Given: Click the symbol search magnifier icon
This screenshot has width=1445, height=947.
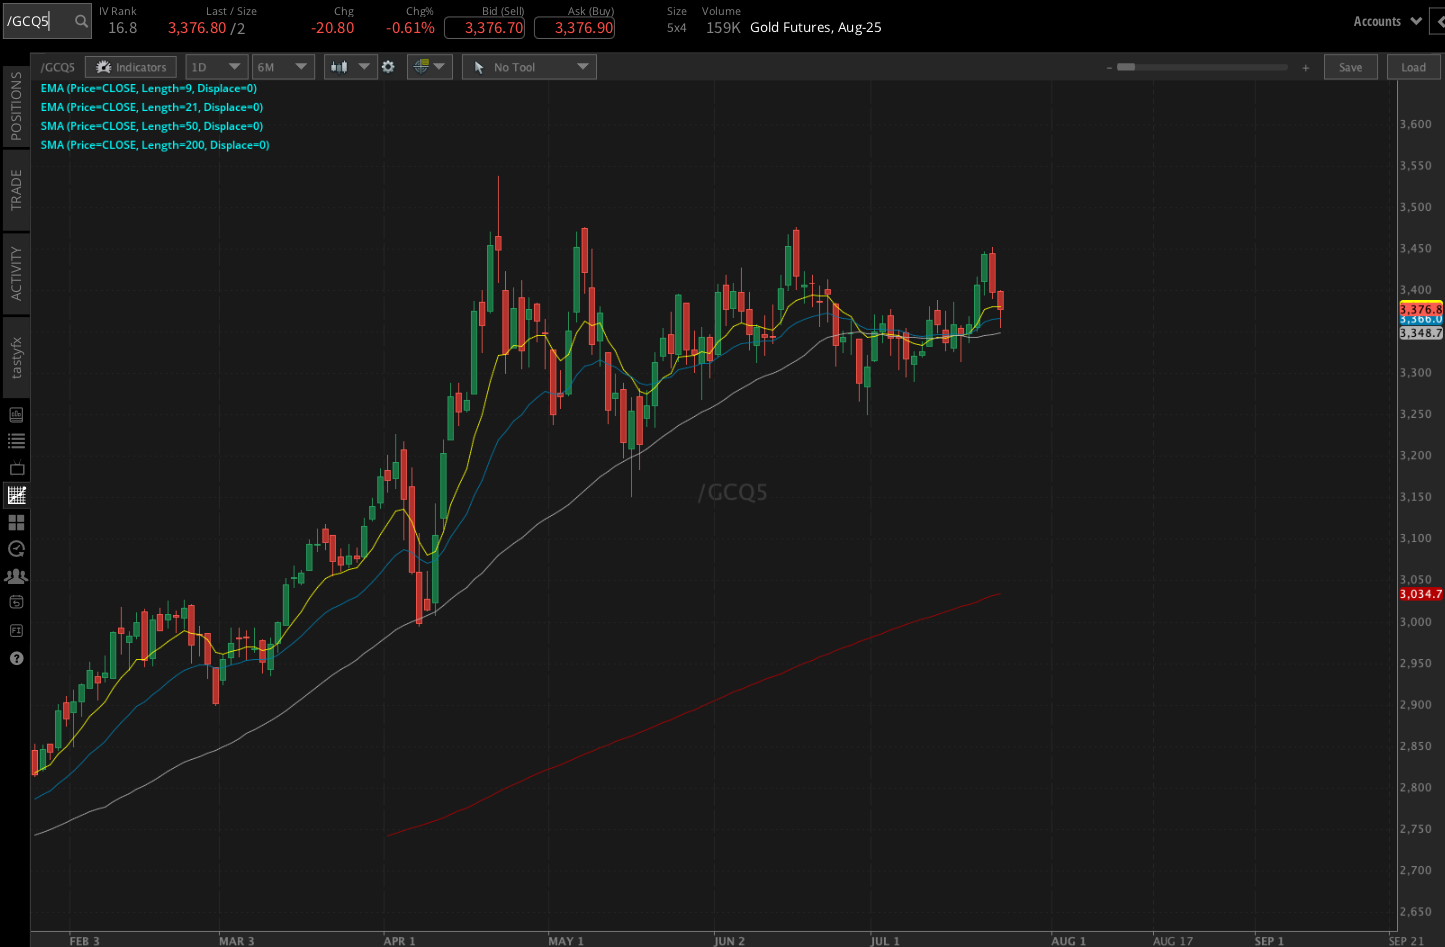Looking at the screenshot, I should click(80, 20).
